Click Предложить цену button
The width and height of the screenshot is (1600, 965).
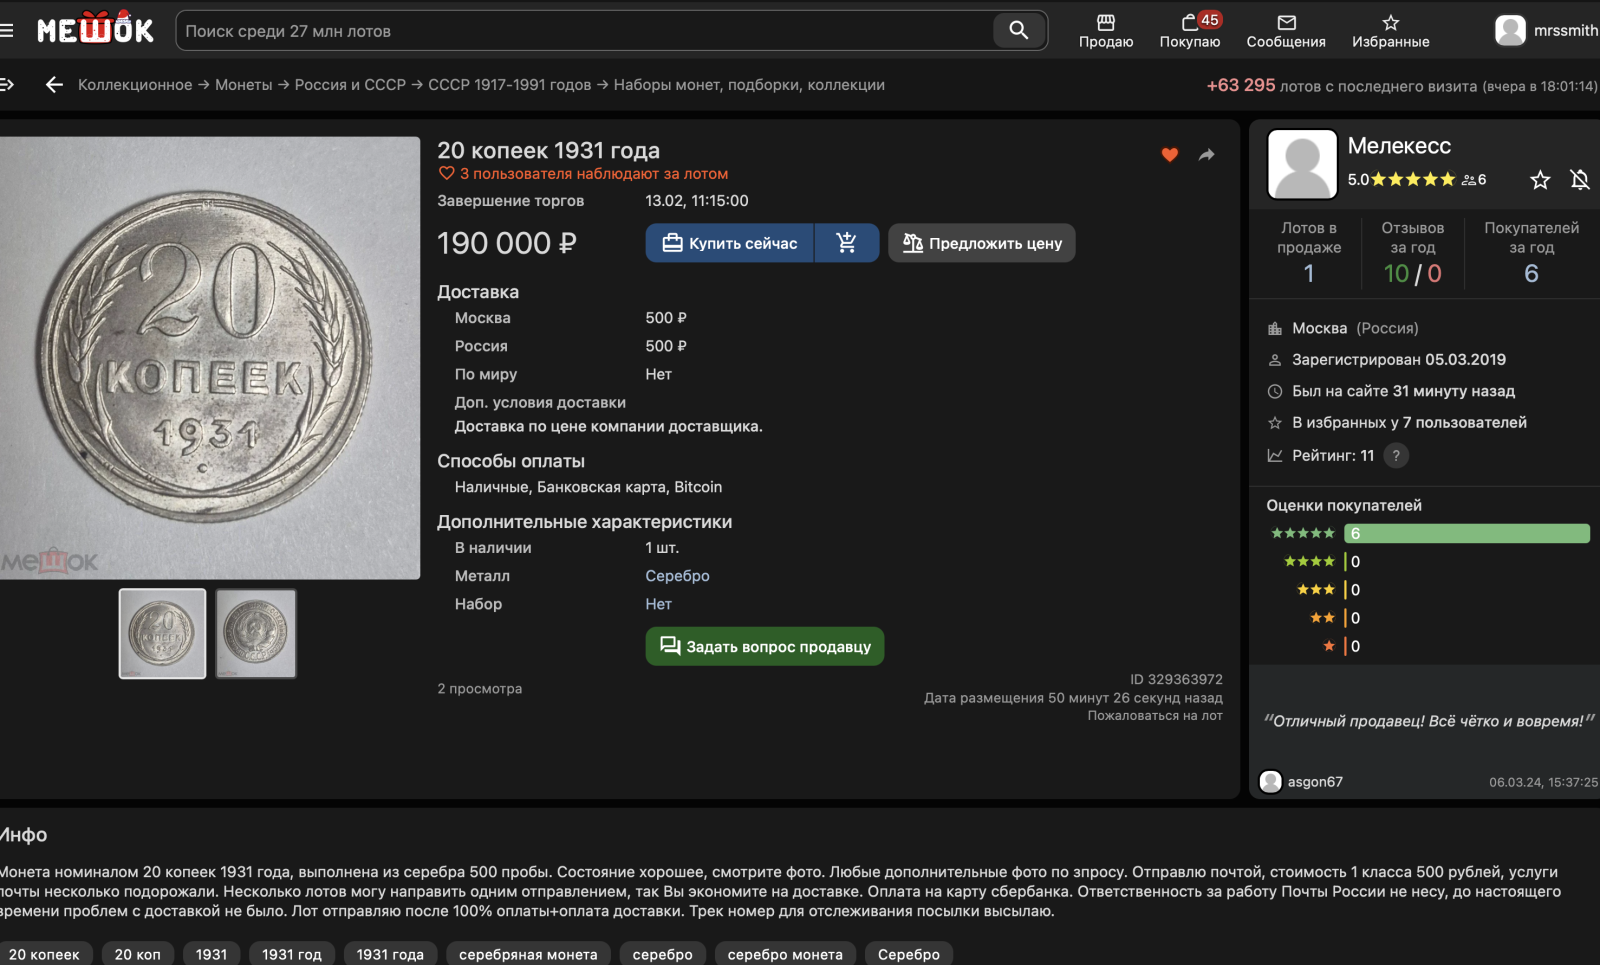981,243
